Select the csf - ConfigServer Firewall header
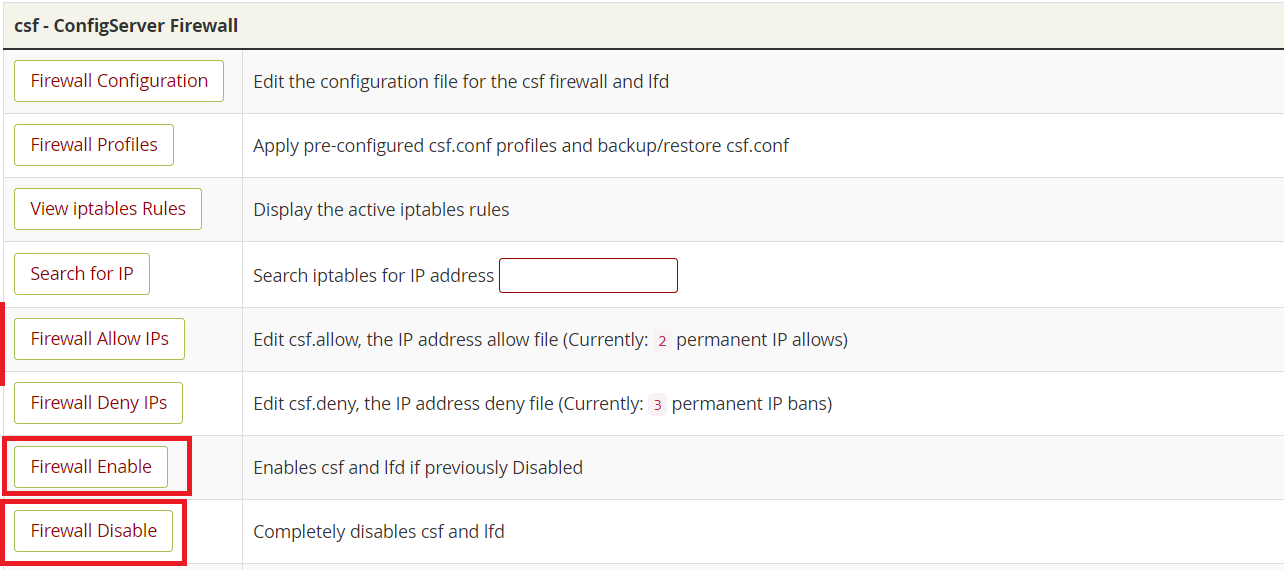This screenshot has width=1284, height=580. point(126,25)
